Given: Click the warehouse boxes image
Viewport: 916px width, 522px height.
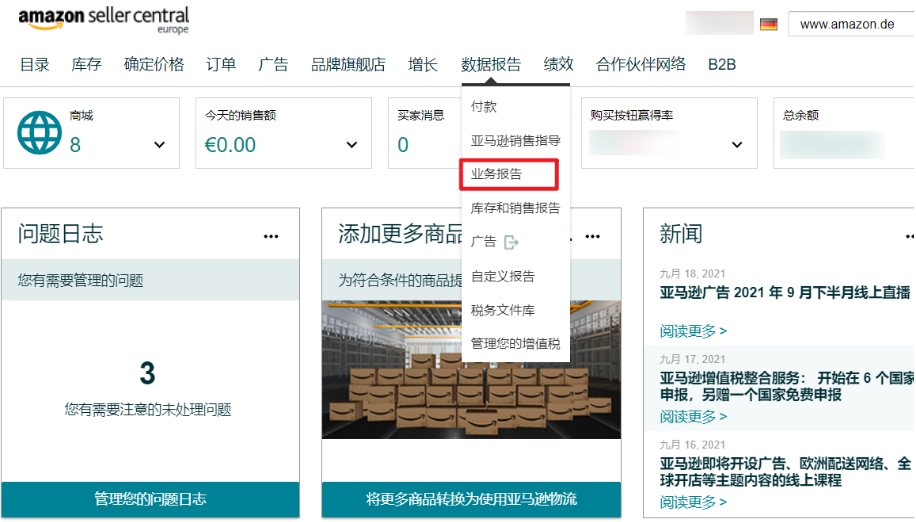Looking at the screenshot, I should [x=471, y=370].
